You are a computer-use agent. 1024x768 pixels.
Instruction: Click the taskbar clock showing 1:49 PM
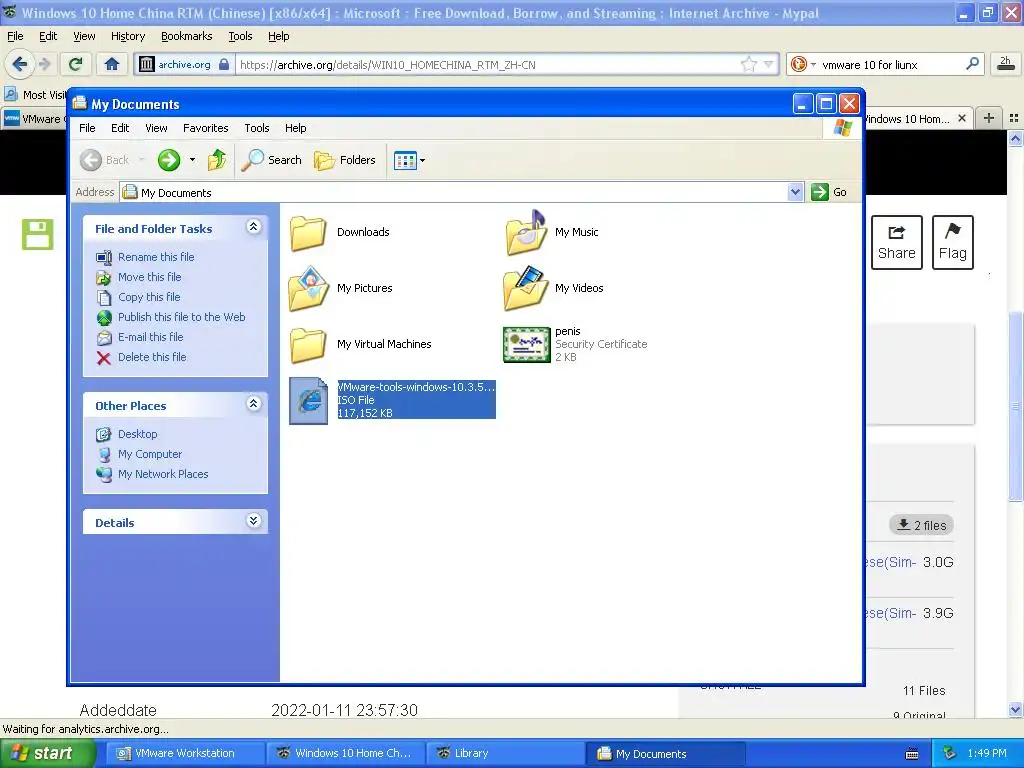[x=987, y=753]
